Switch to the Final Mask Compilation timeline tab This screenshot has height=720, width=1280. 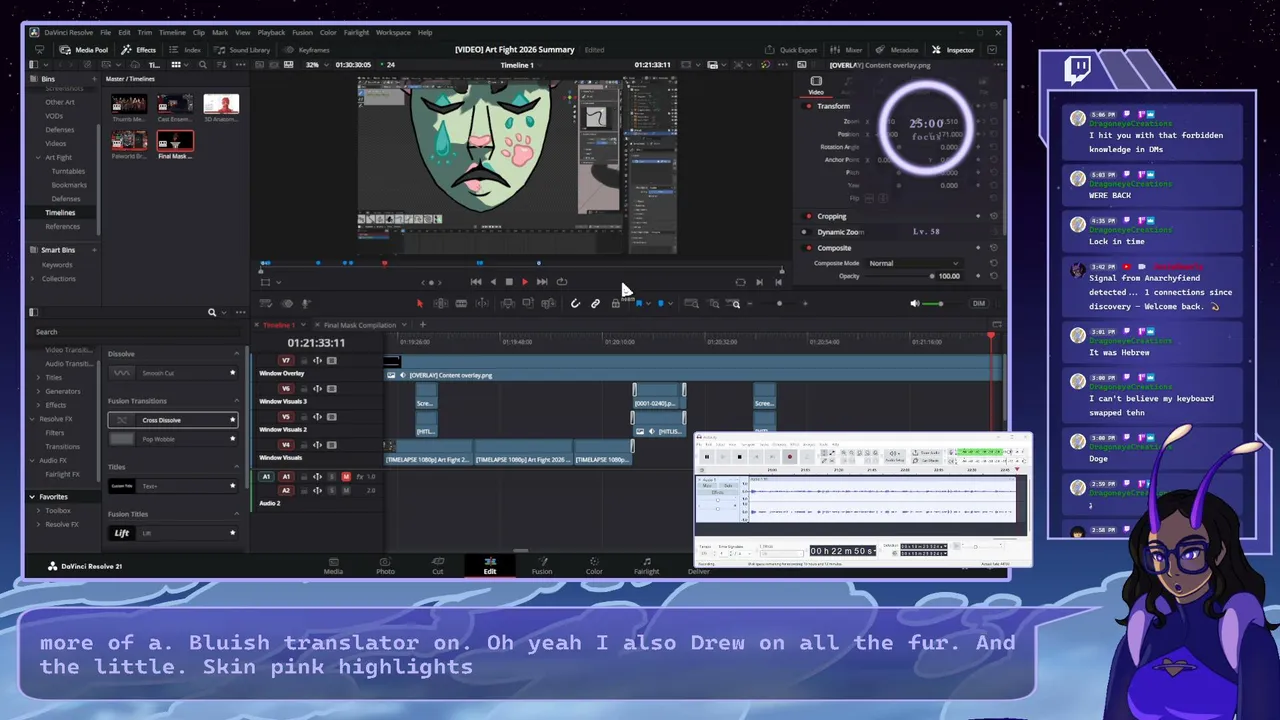pyautogui.click(x=360, y=325)
